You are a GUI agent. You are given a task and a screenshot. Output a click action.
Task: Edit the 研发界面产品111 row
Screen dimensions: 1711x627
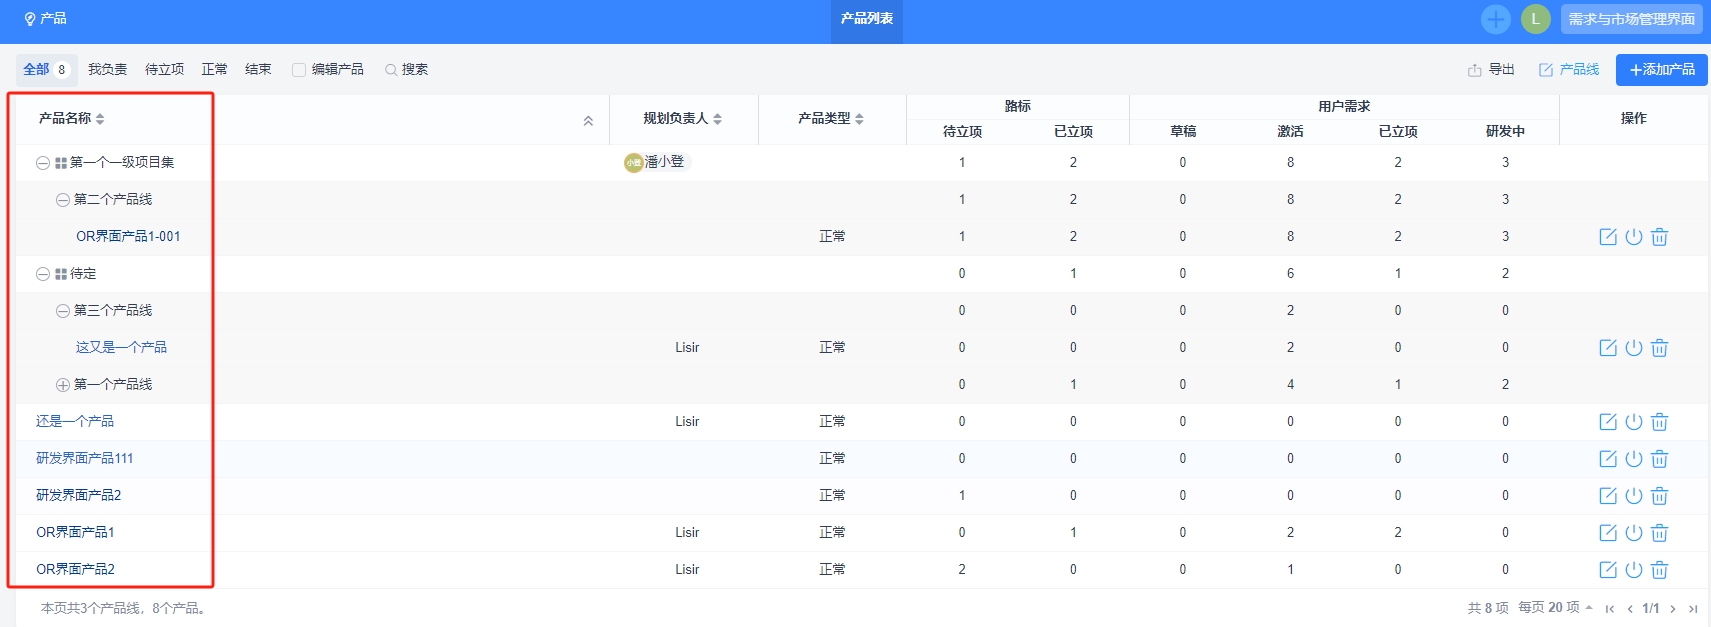pyautogui.click(x=1608, y=459)
